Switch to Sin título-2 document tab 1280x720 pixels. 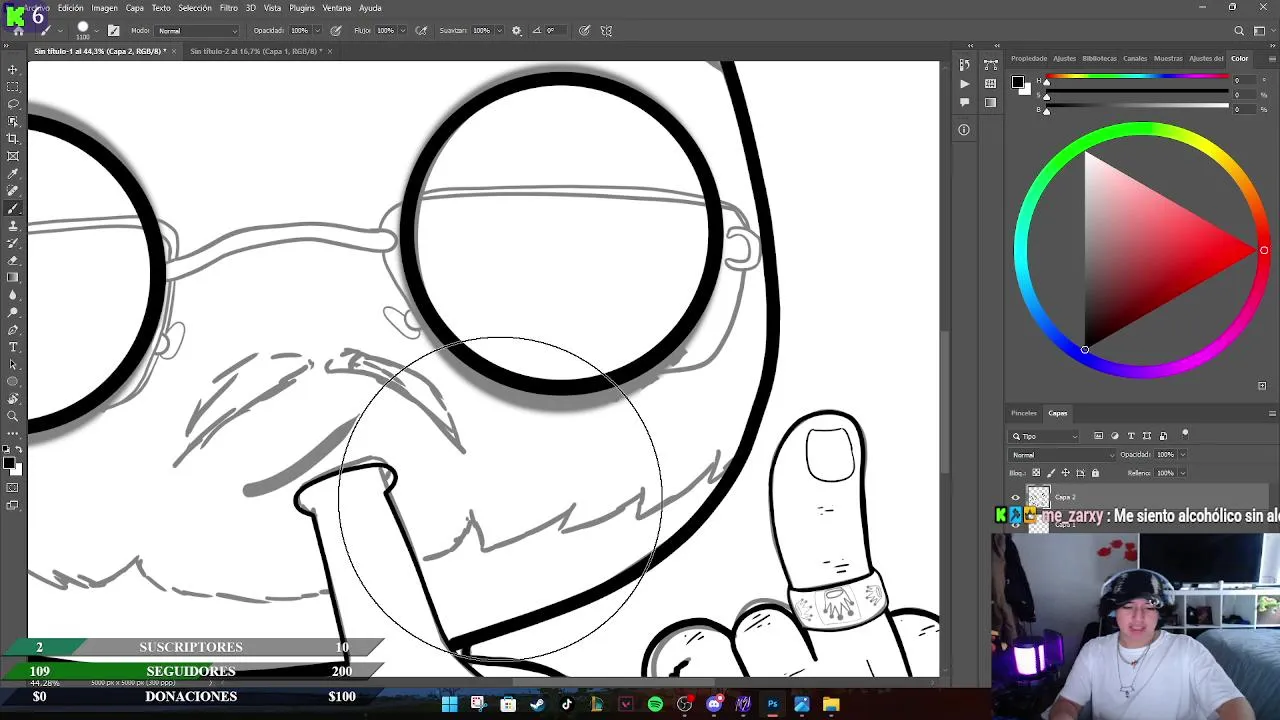256,51
